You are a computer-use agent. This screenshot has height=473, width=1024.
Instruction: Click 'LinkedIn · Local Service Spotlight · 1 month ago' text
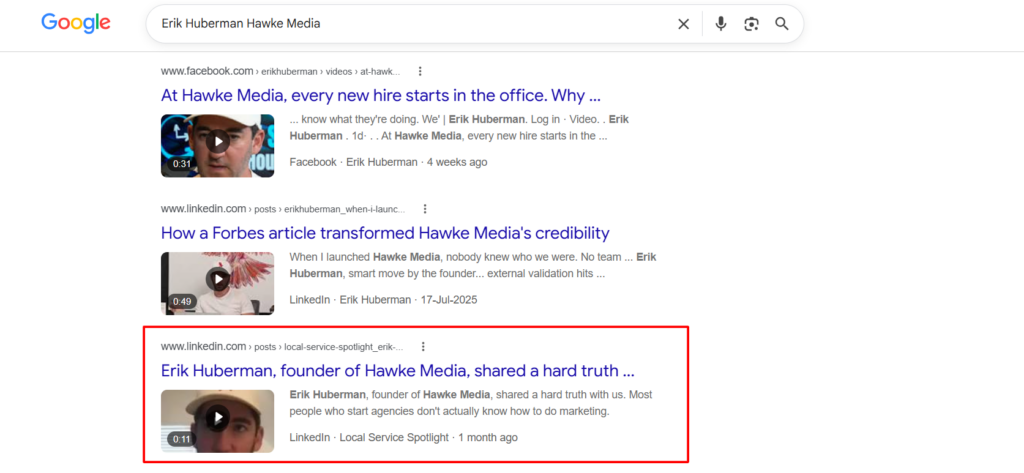(x=404, y=438)
